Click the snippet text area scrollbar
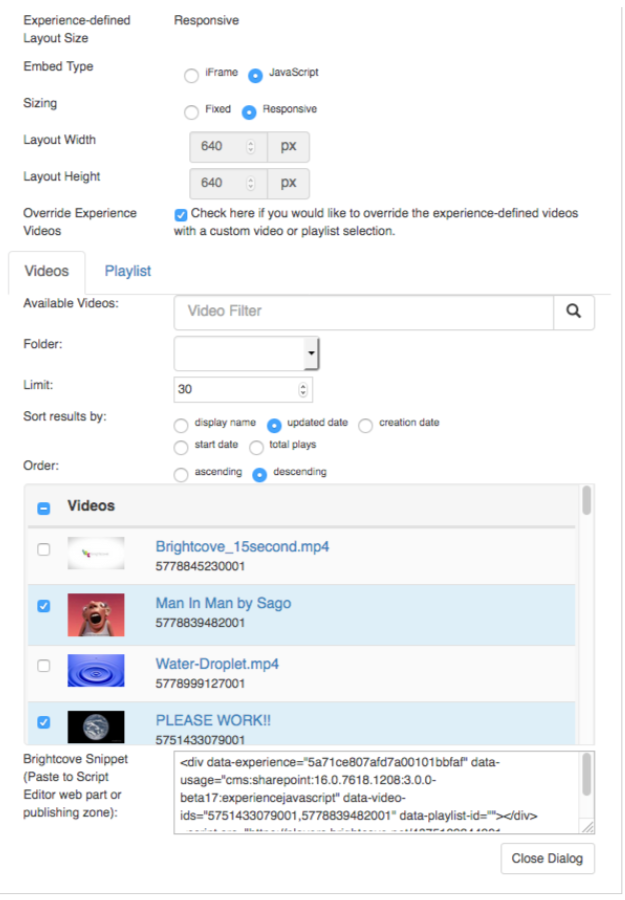625x900 pixels. point(587,775)
